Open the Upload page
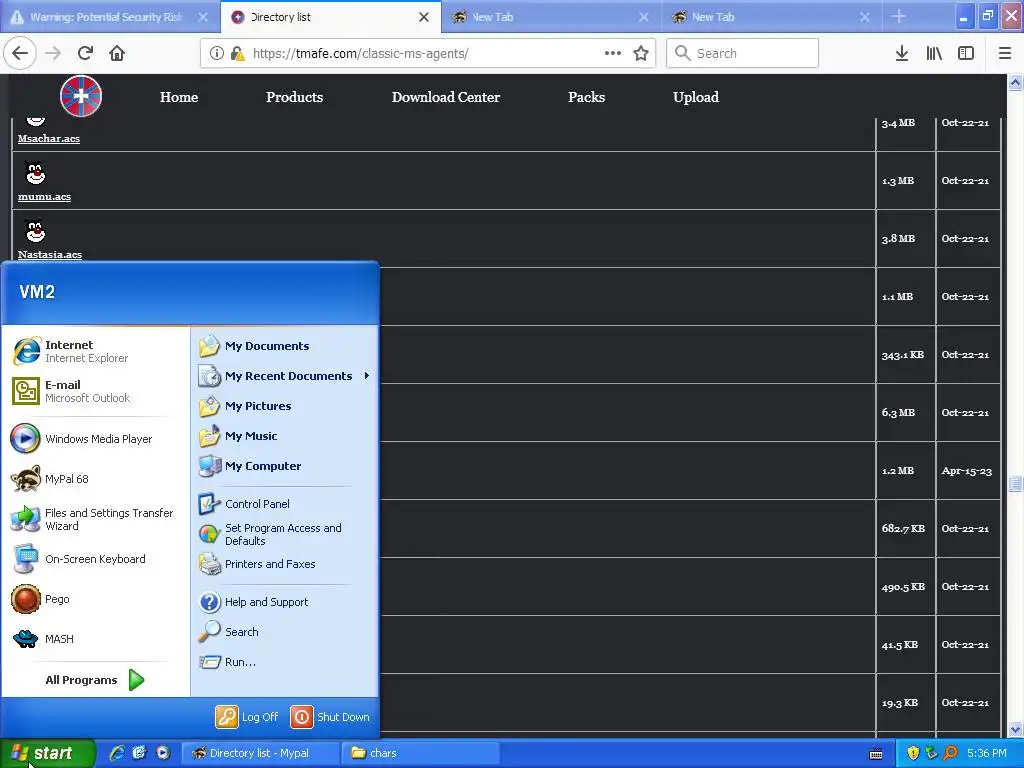1024x768 pixels. coord(696,97)
